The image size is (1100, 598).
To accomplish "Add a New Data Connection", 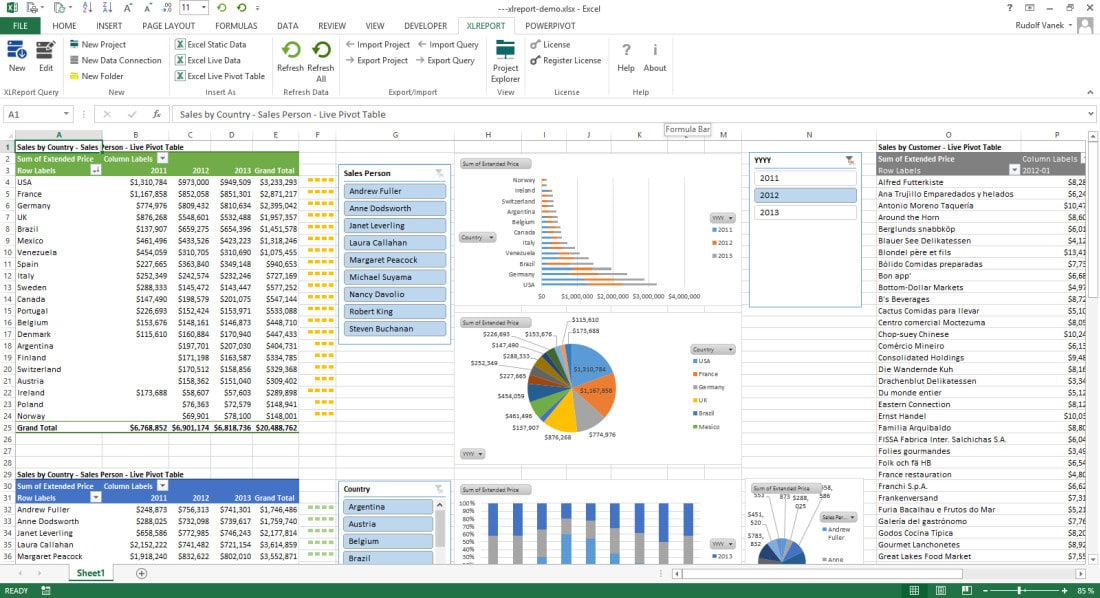I will pyautogui.click(x=115, y=60).
